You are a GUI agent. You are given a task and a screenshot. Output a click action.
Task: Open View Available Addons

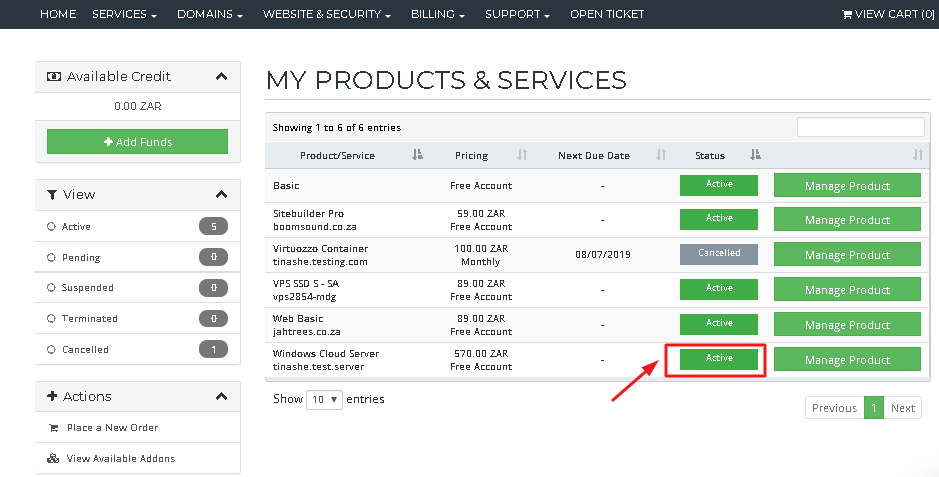121,458
